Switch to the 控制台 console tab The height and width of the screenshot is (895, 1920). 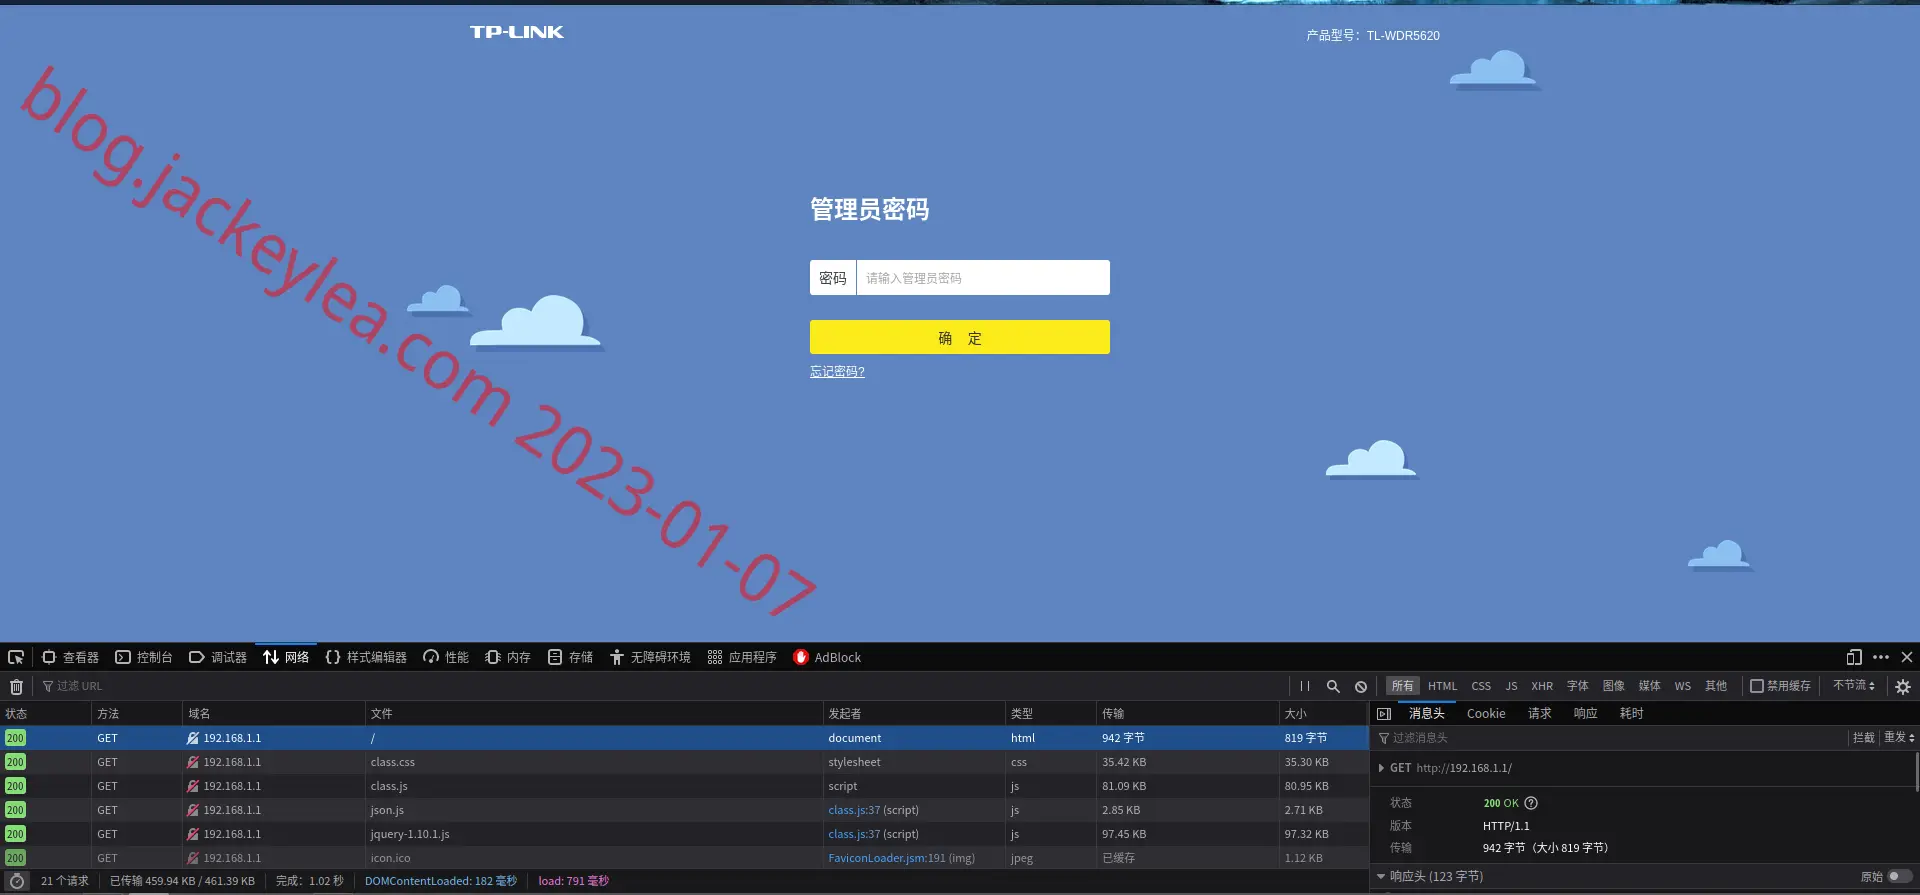pyautogui.click(x=144, y=657)
